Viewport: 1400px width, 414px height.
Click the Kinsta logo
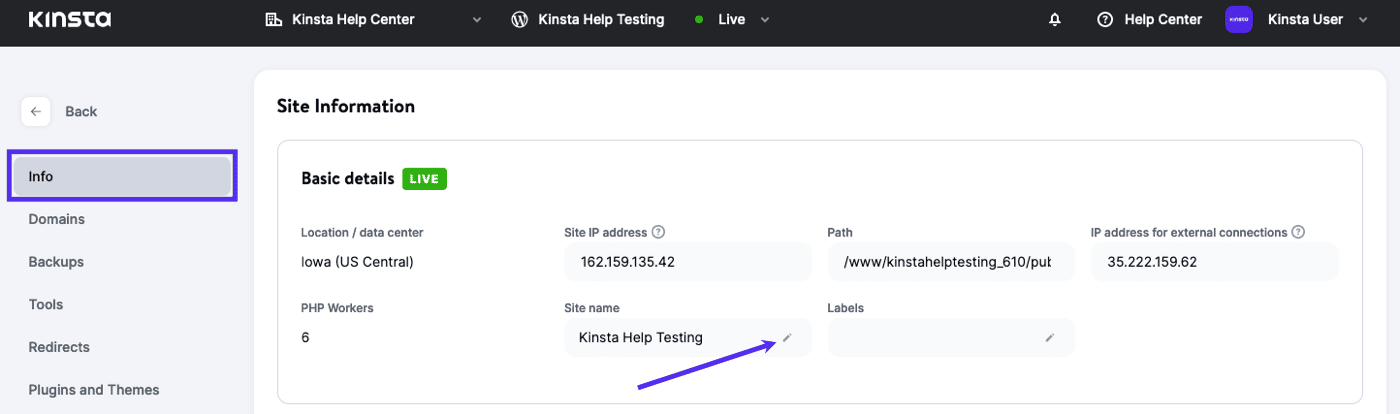pos(70,19)
